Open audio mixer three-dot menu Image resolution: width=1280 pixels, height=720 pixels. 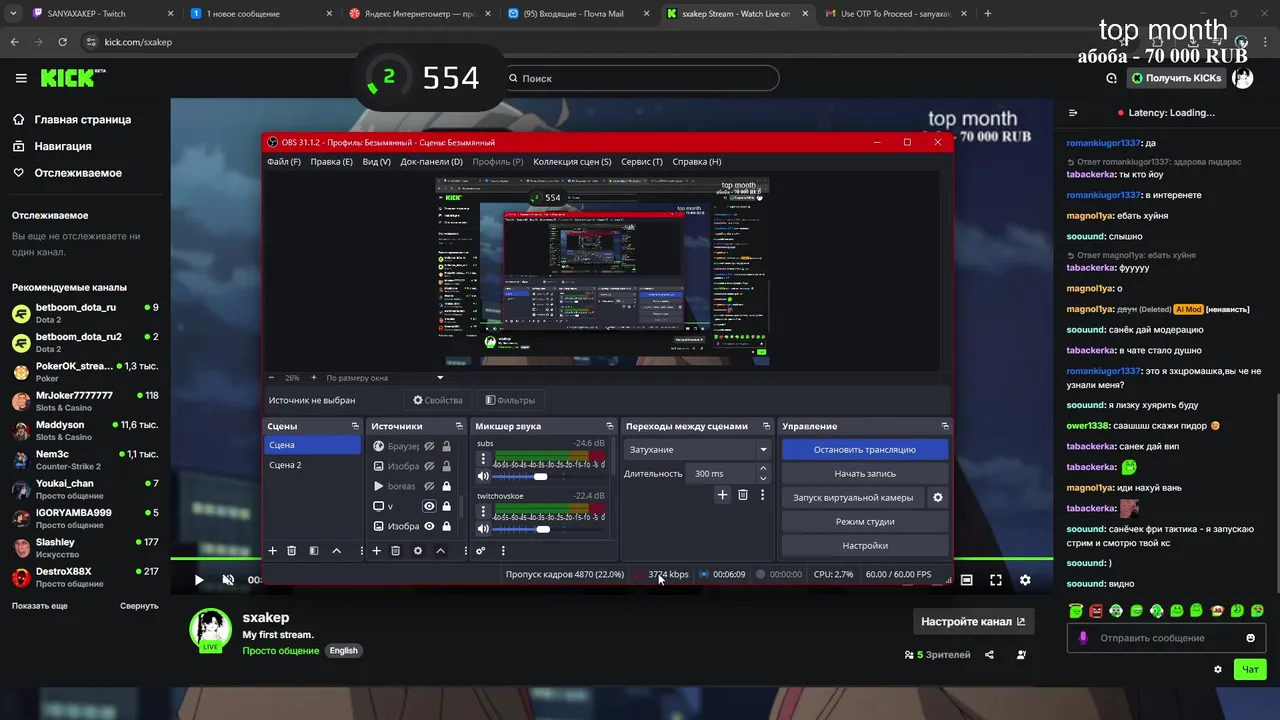point(503,551)
